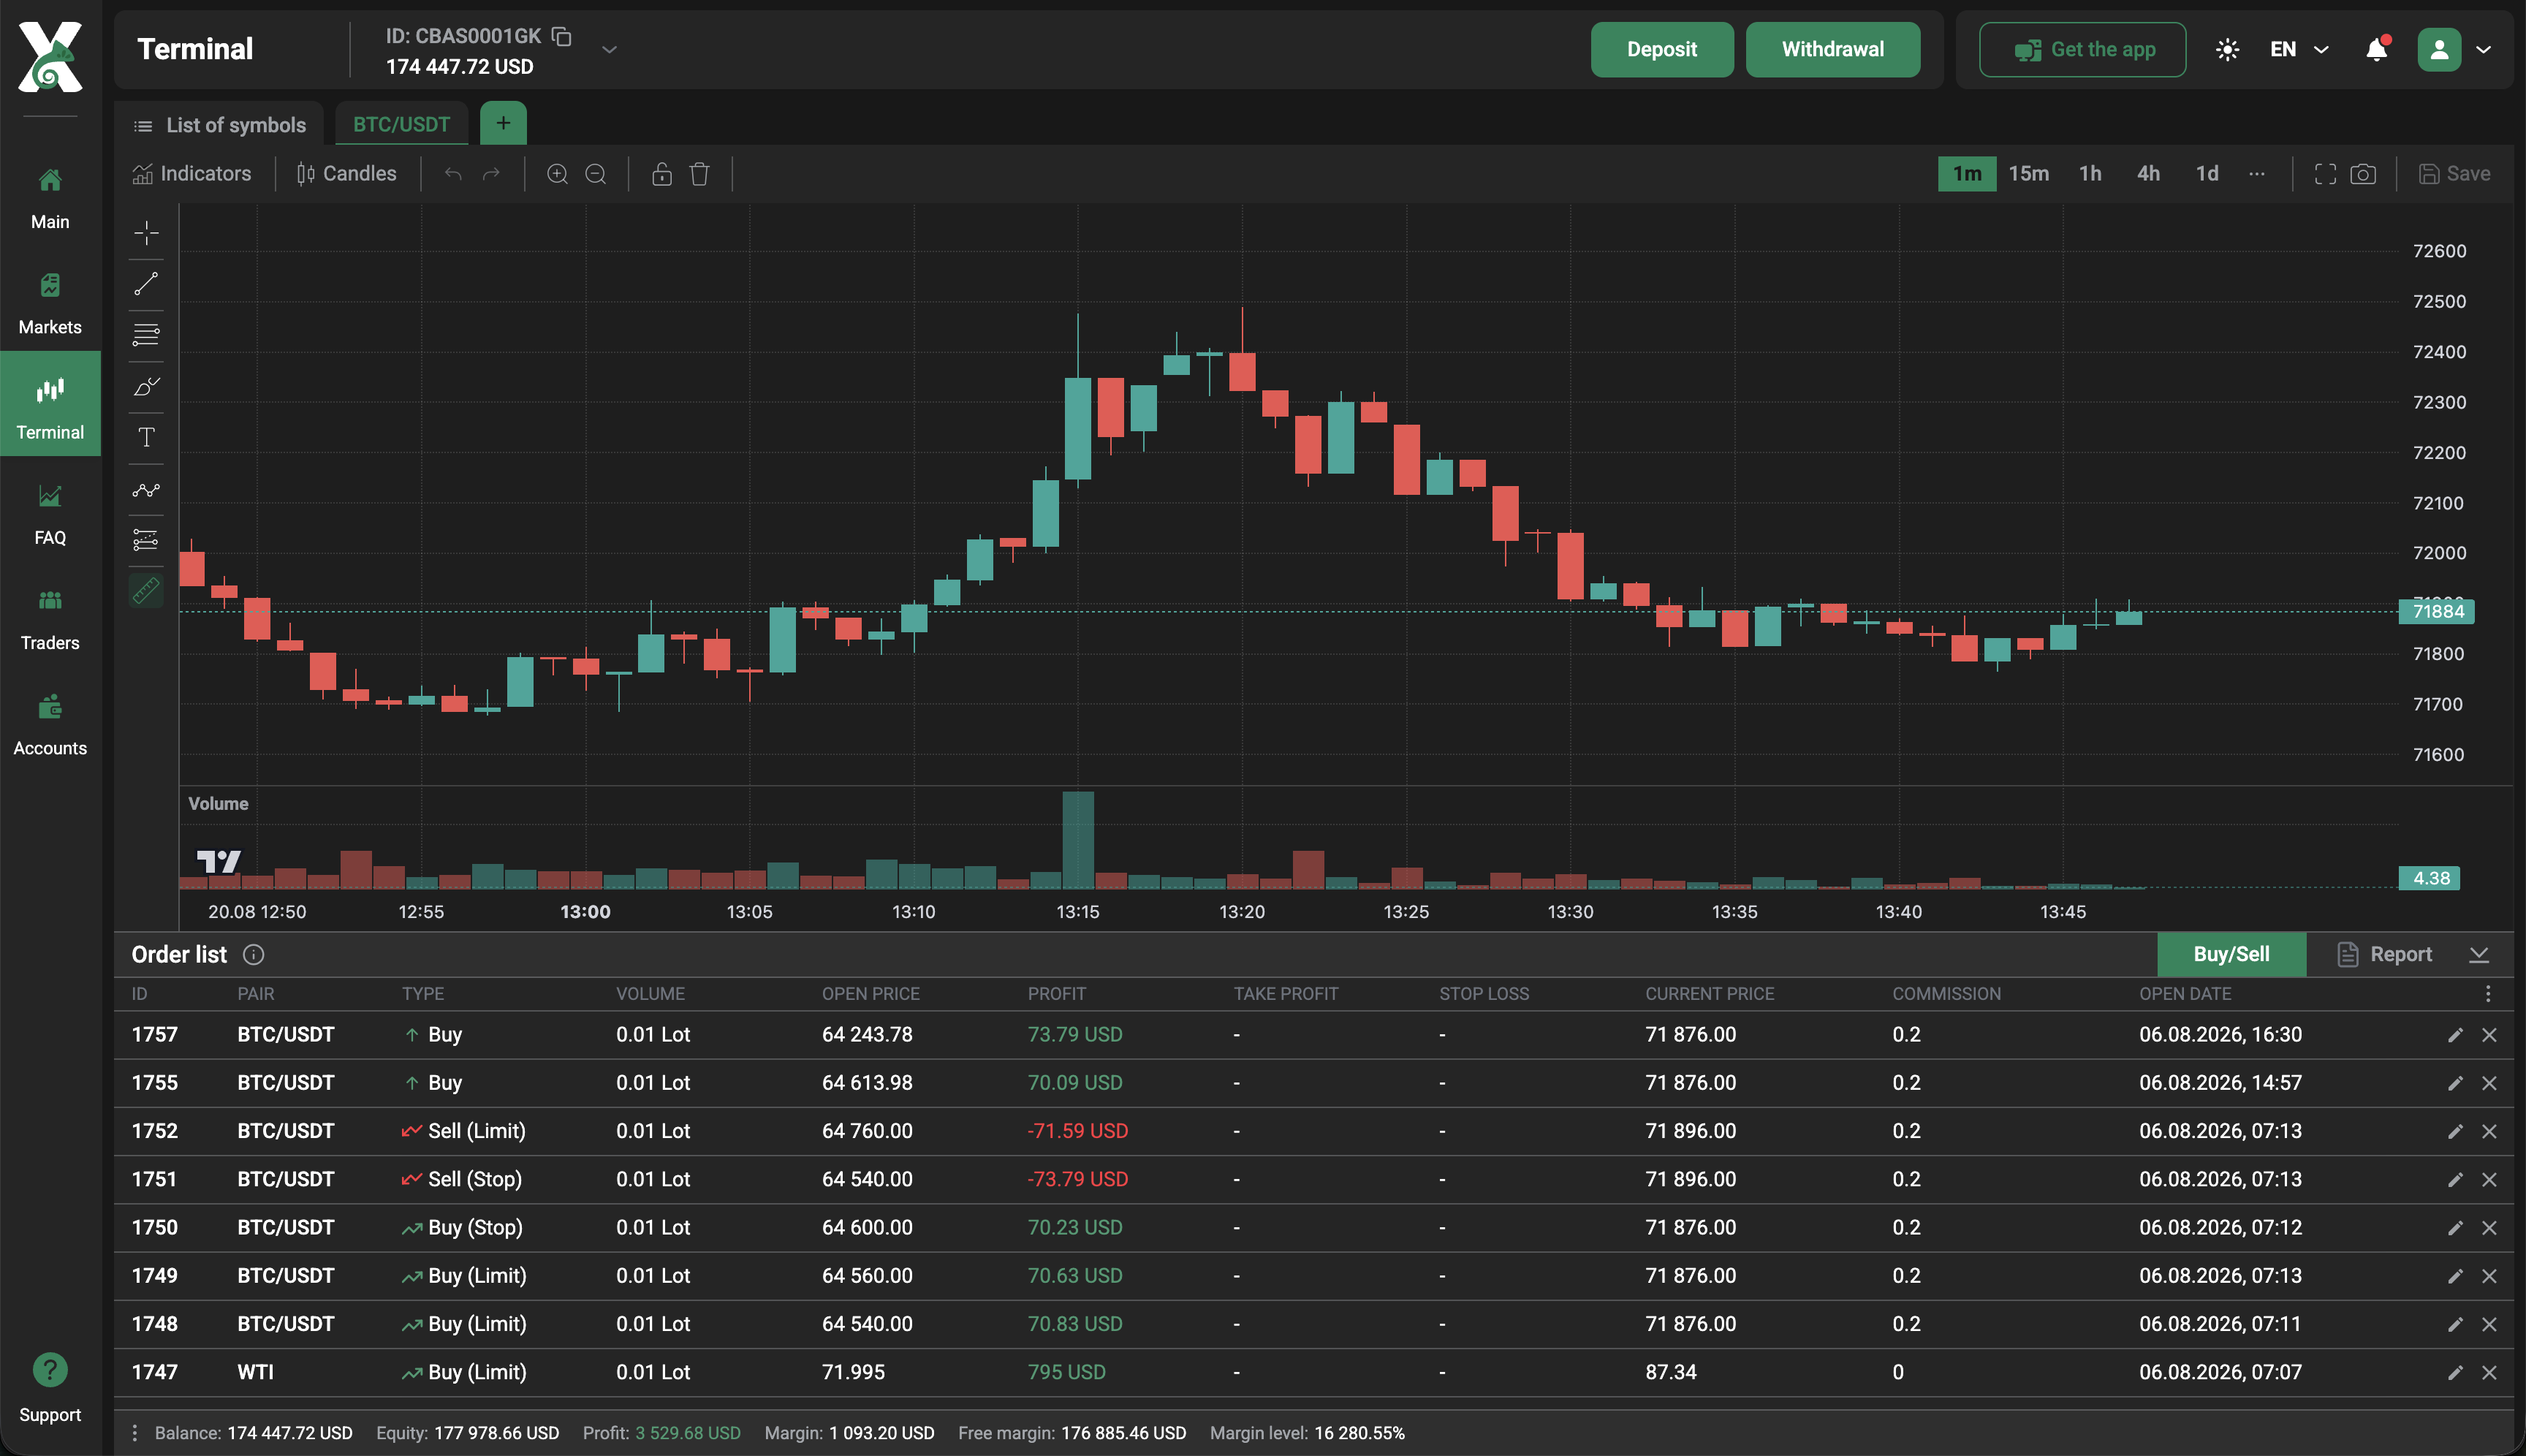Open Accounts in the sidebar

click(50, 725)
